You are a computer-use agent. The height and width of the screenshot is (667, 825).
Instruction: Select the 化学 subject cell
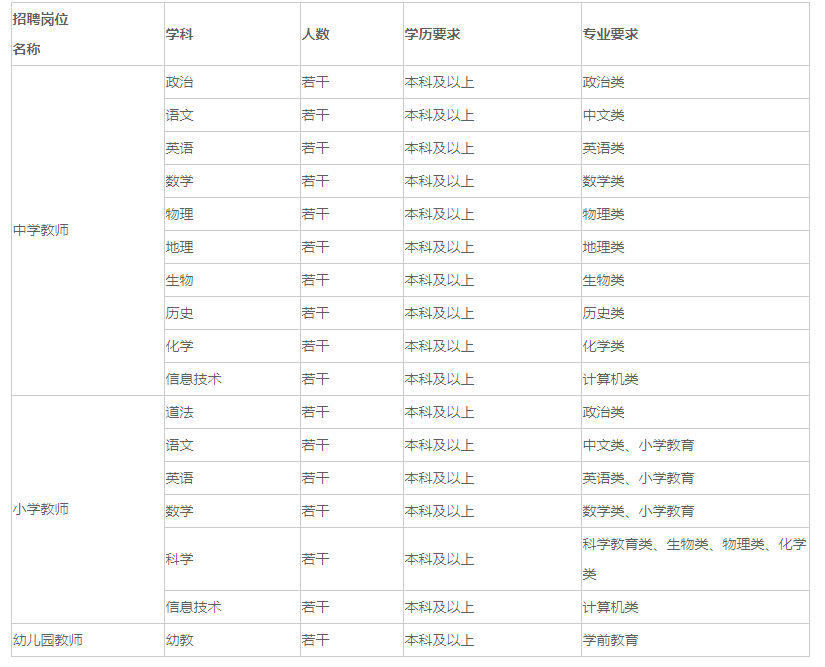(x=180, y=347)
